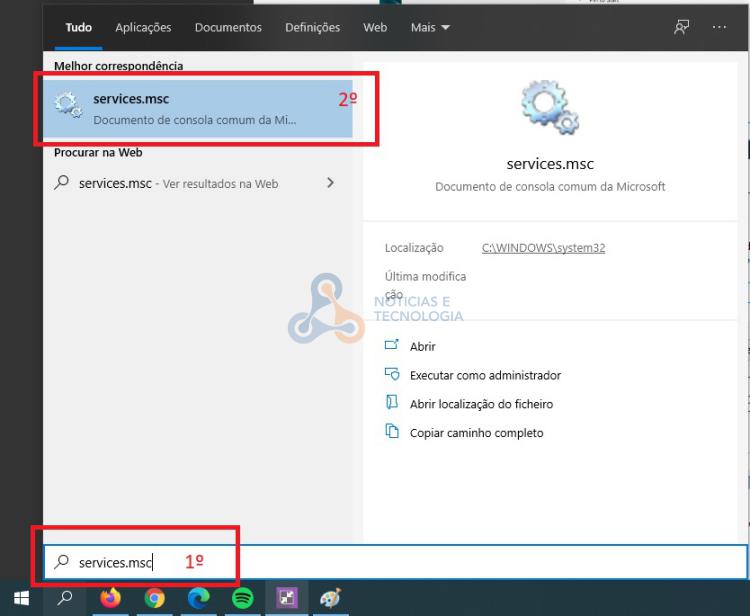
Task: Click the administrator shield icon
Action: 392,374
